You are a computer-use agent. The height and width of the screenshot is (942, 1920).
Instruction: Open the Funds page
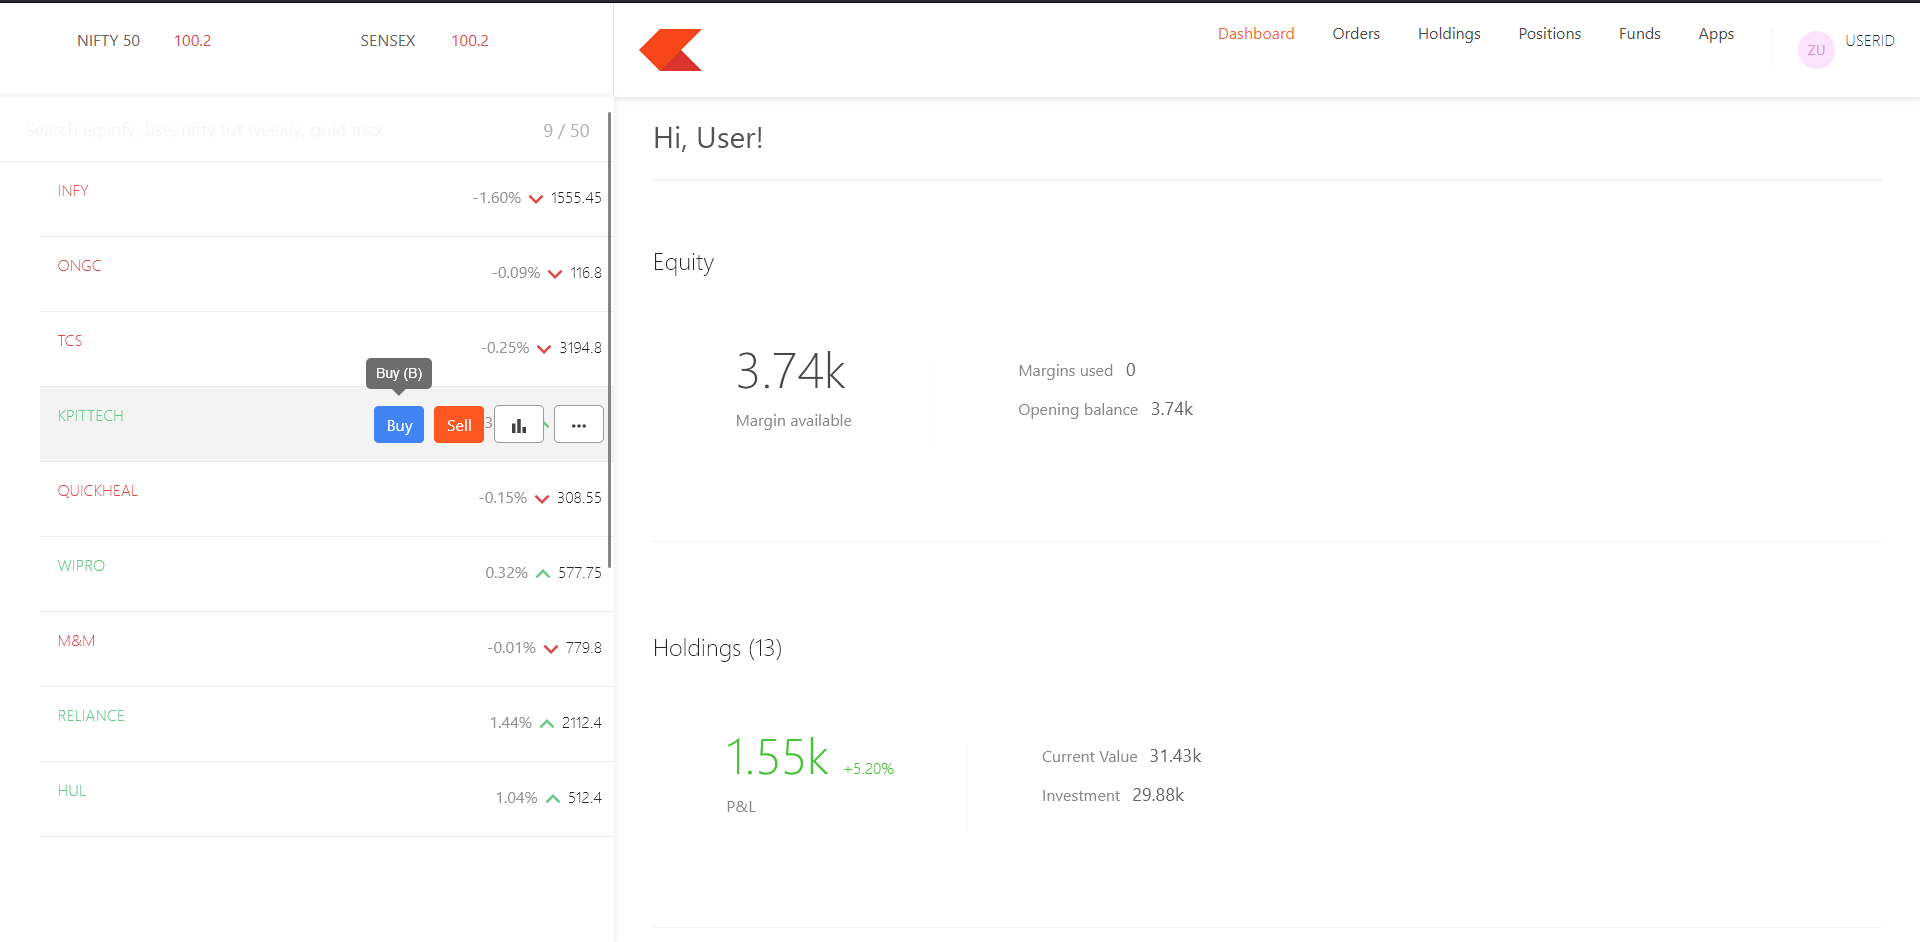[x=1639, y=33]
